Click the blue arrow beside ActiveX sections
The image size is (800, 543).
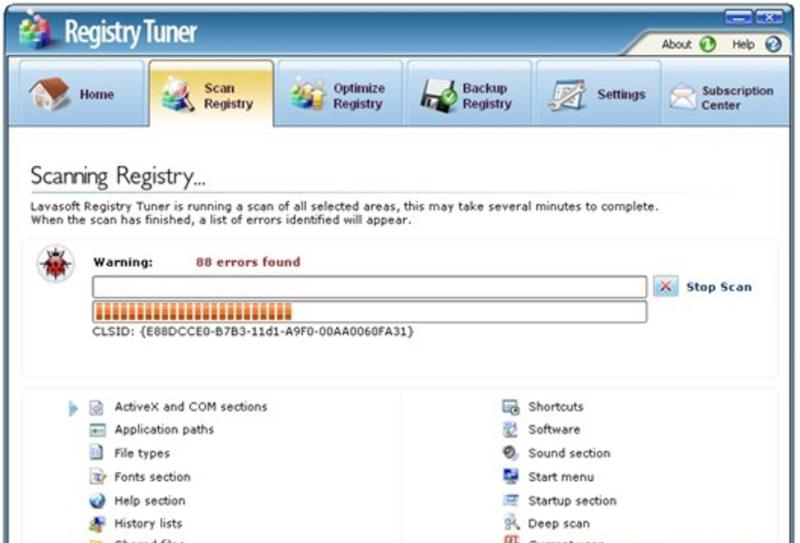click(x=73, y=408)
